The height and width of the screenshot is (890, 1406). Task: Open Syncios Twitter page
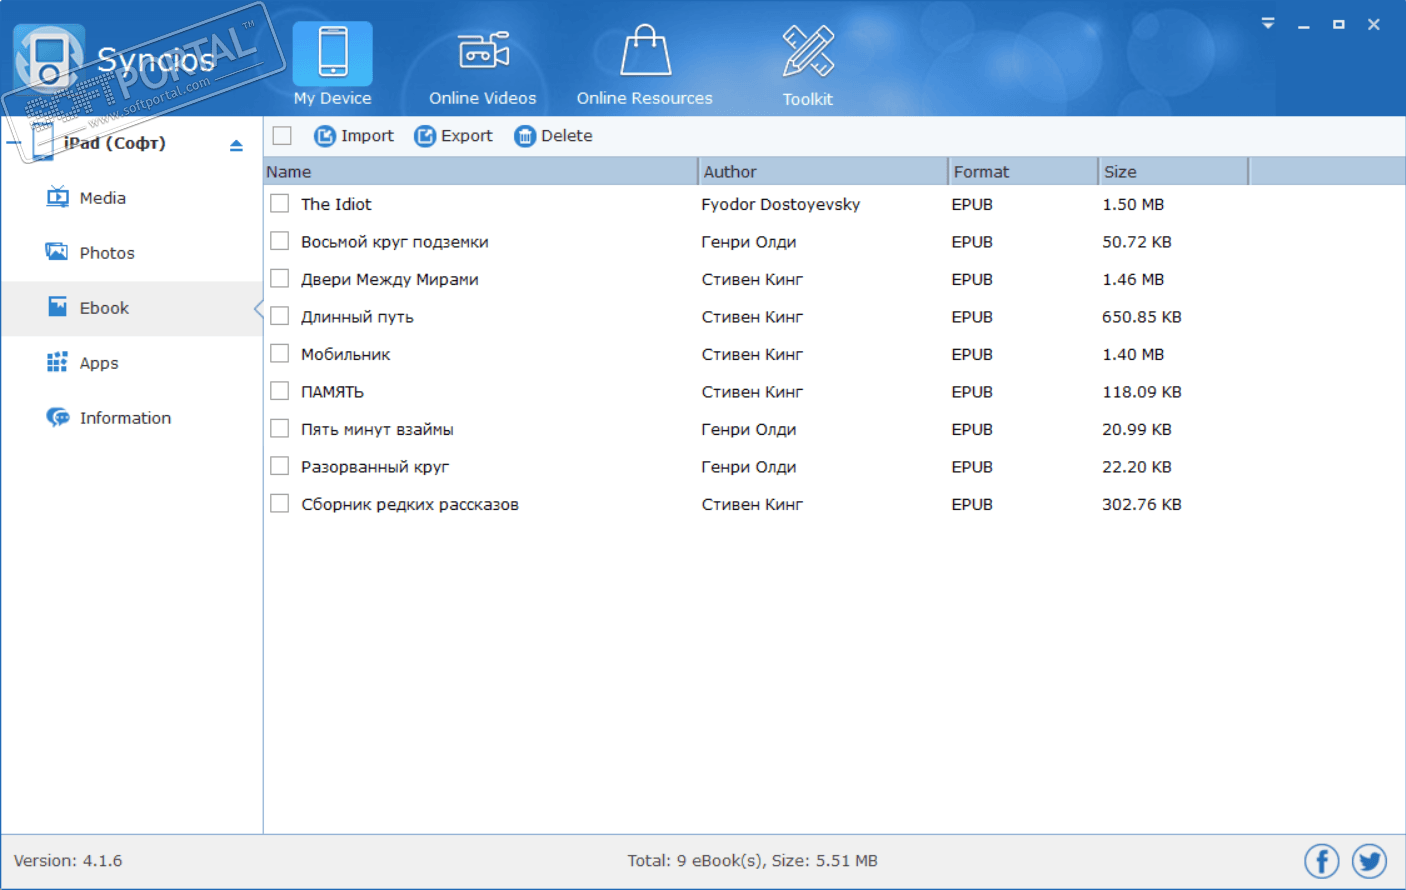[x=1369, y=861]
